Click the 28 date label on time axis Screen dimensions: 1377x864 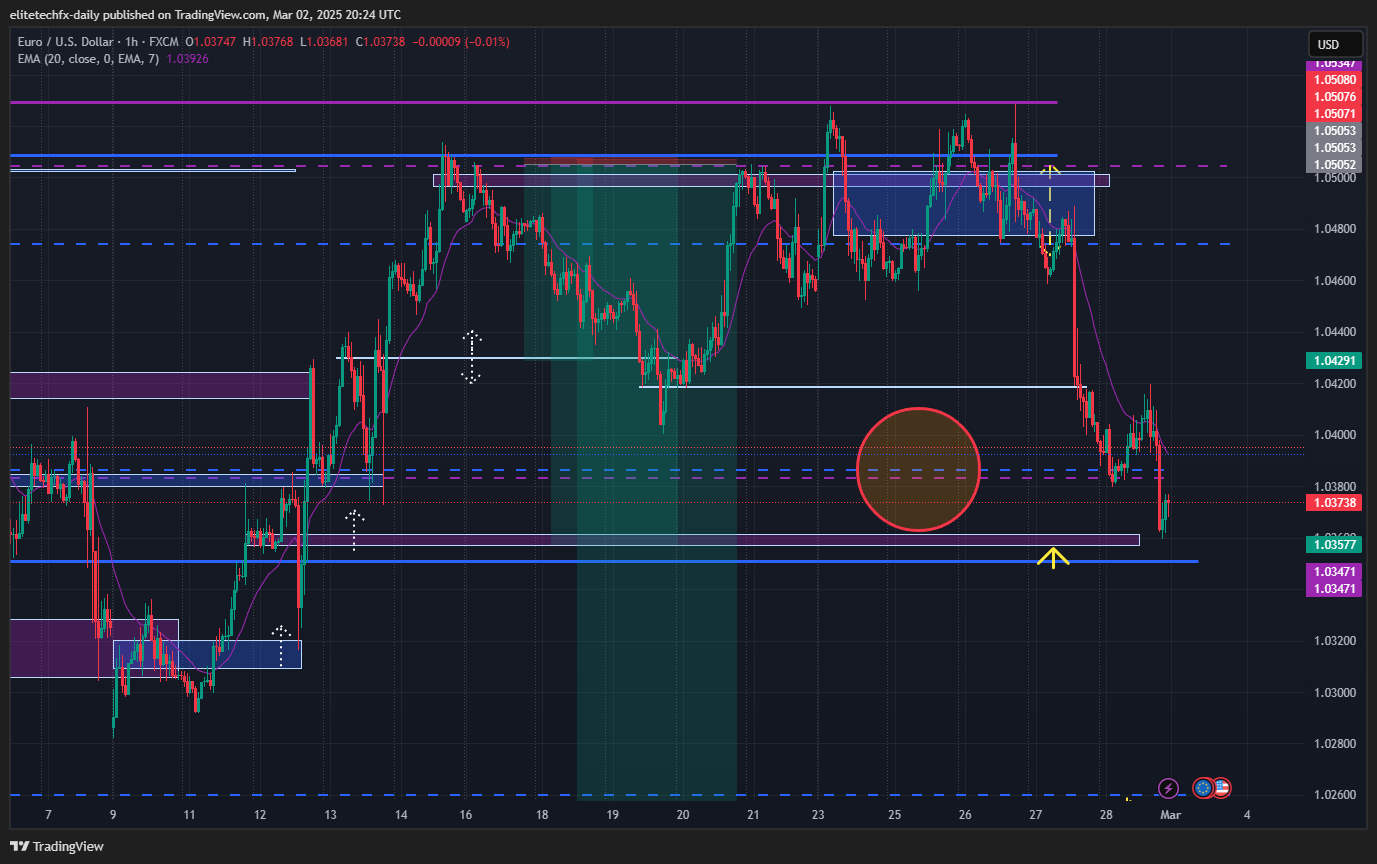[x=1107, y=815]
